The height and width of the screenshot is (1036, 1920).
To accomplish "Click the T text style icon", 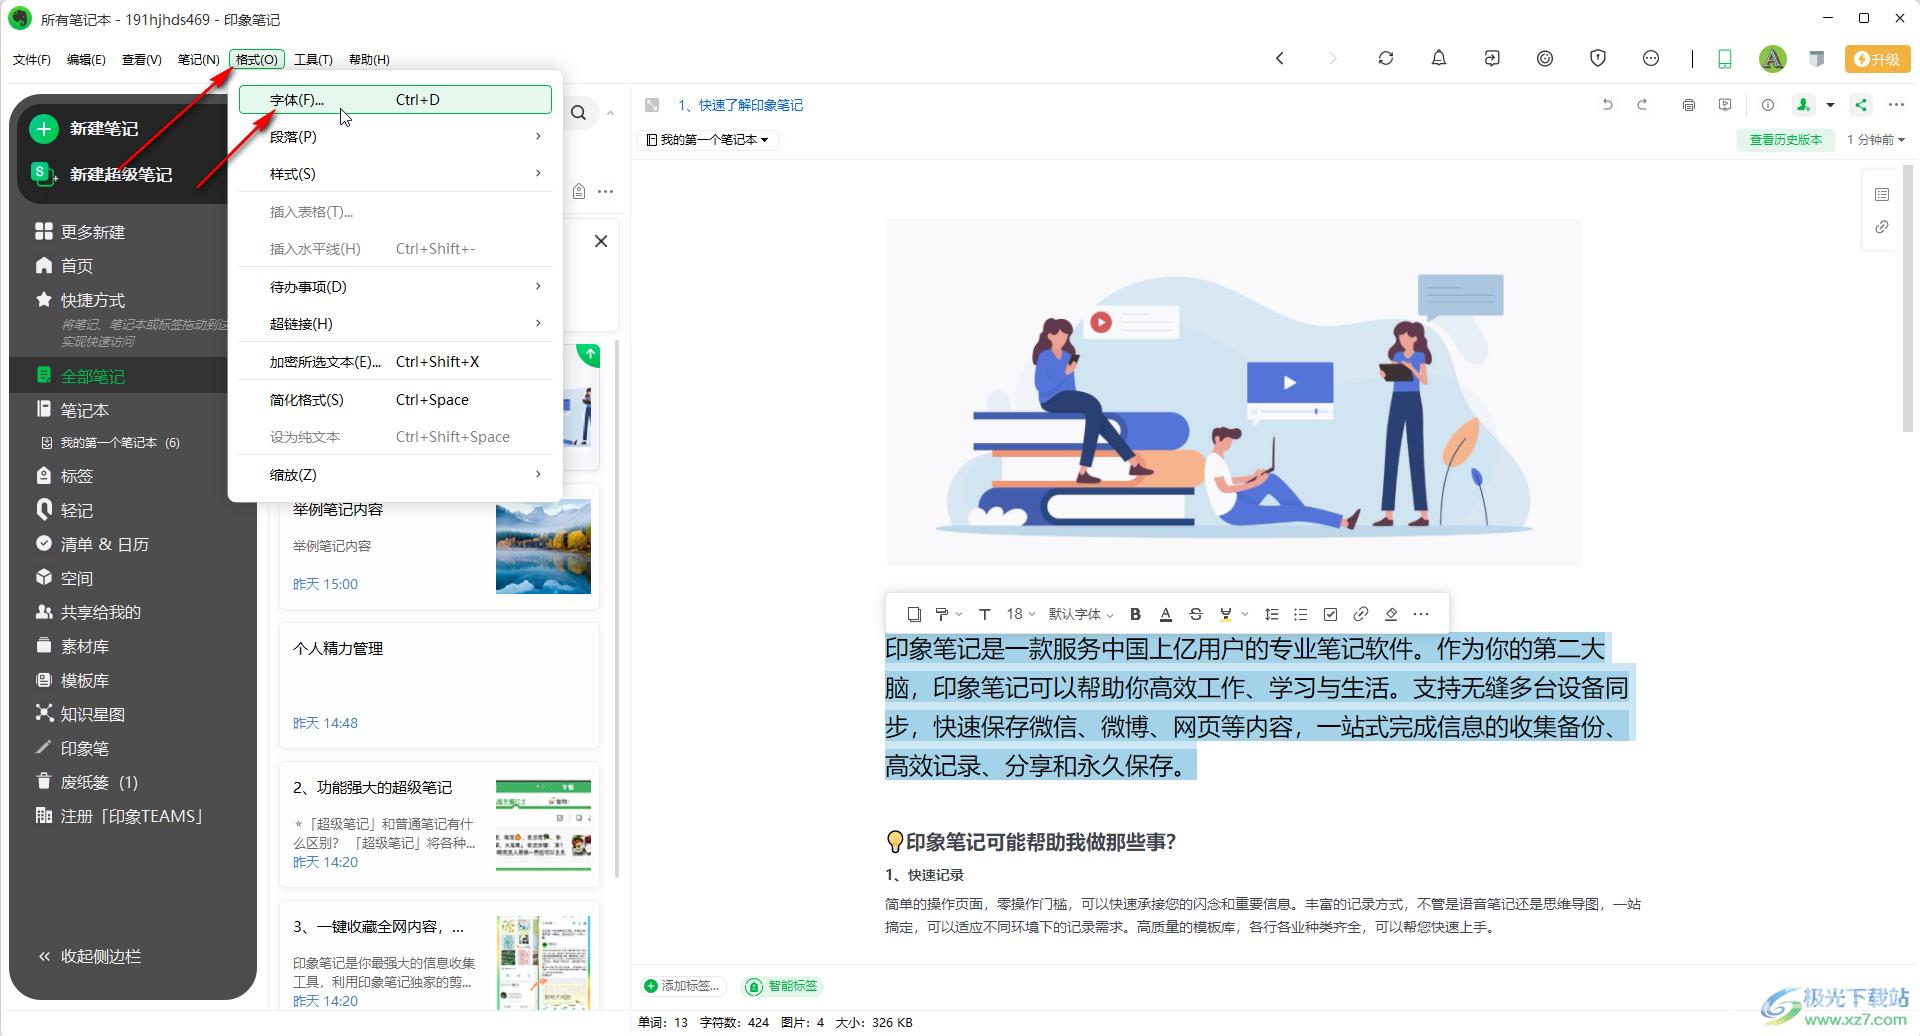I will (984, 614).
